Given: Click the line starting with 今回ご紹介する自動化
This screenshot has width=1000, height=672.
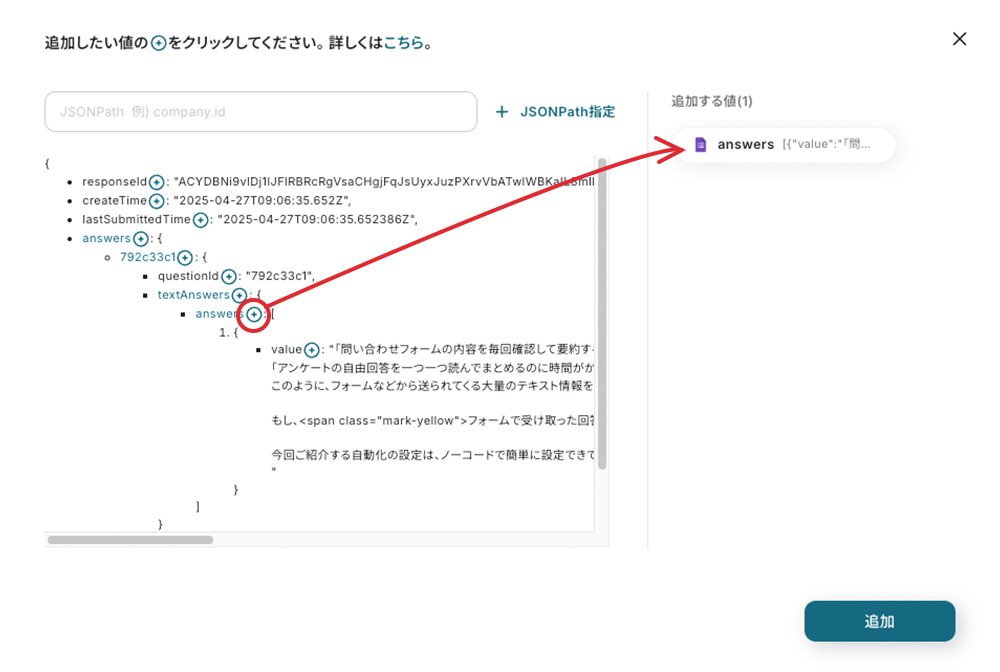Looking at the screenshot, I should pyautogui.click(x=432, y=455).
